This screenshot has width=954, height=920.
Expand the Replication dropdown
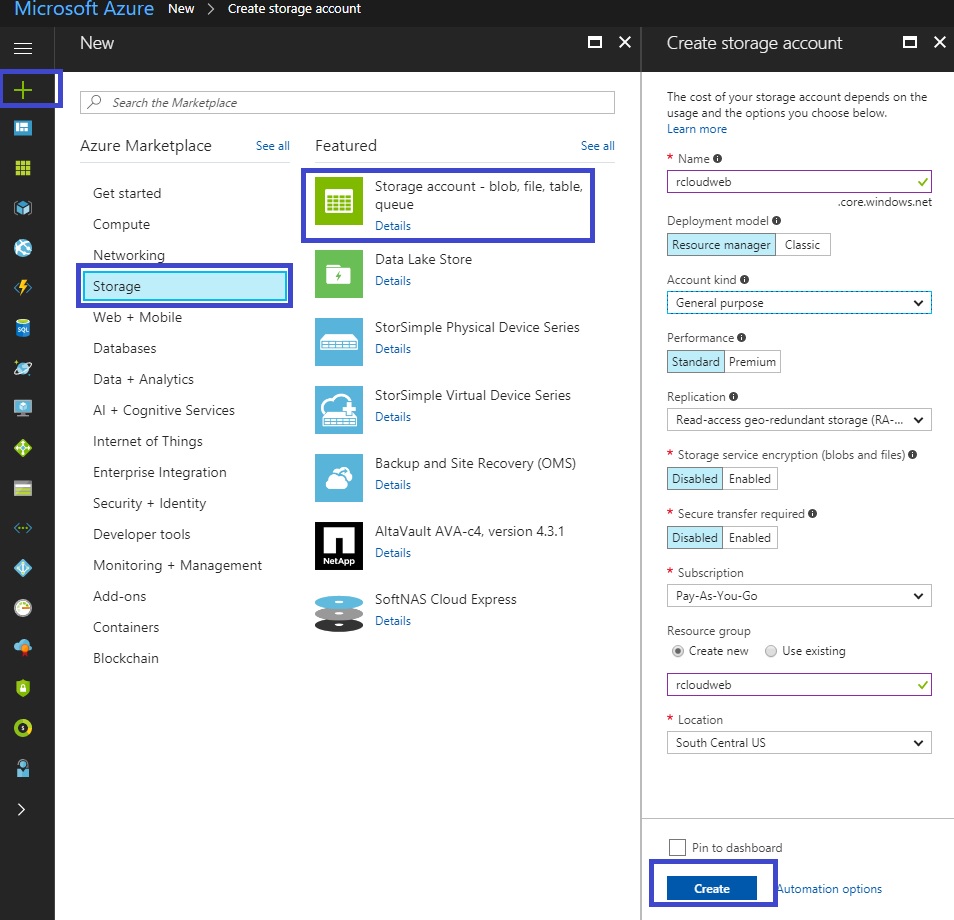pos(798,420)
